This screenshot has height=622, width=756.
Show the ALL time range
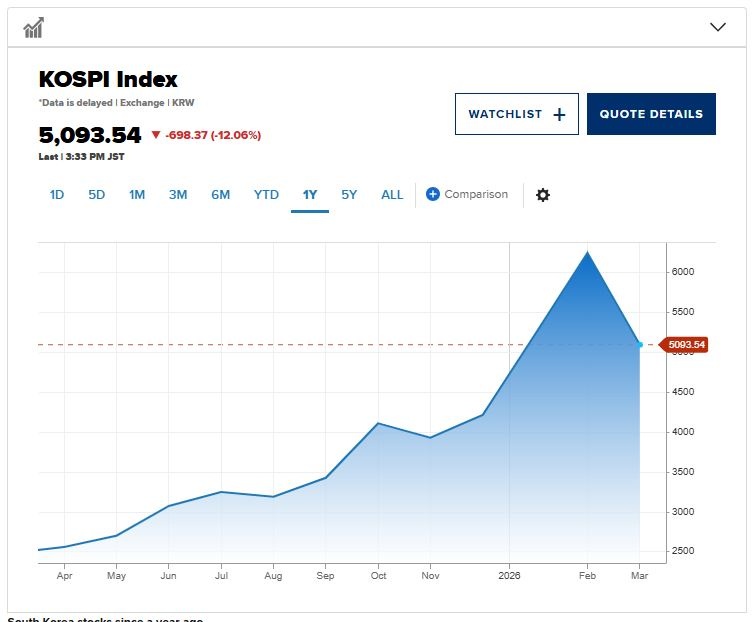pyautogui.click(x=392, y=195)
